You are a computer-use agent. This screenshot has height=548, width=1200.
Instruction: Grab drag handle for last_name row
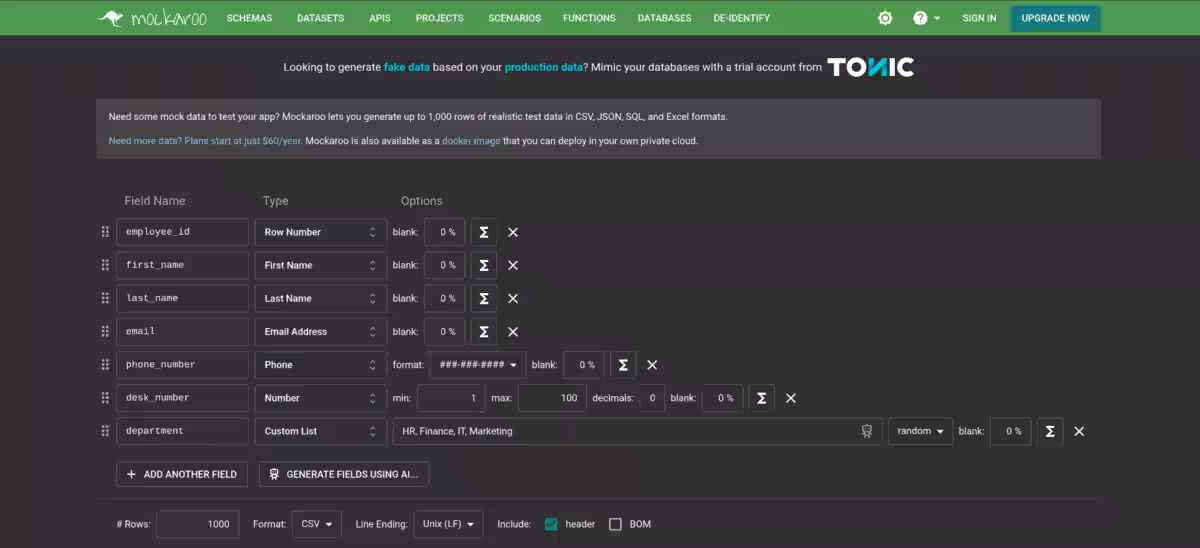pos(105,298)
